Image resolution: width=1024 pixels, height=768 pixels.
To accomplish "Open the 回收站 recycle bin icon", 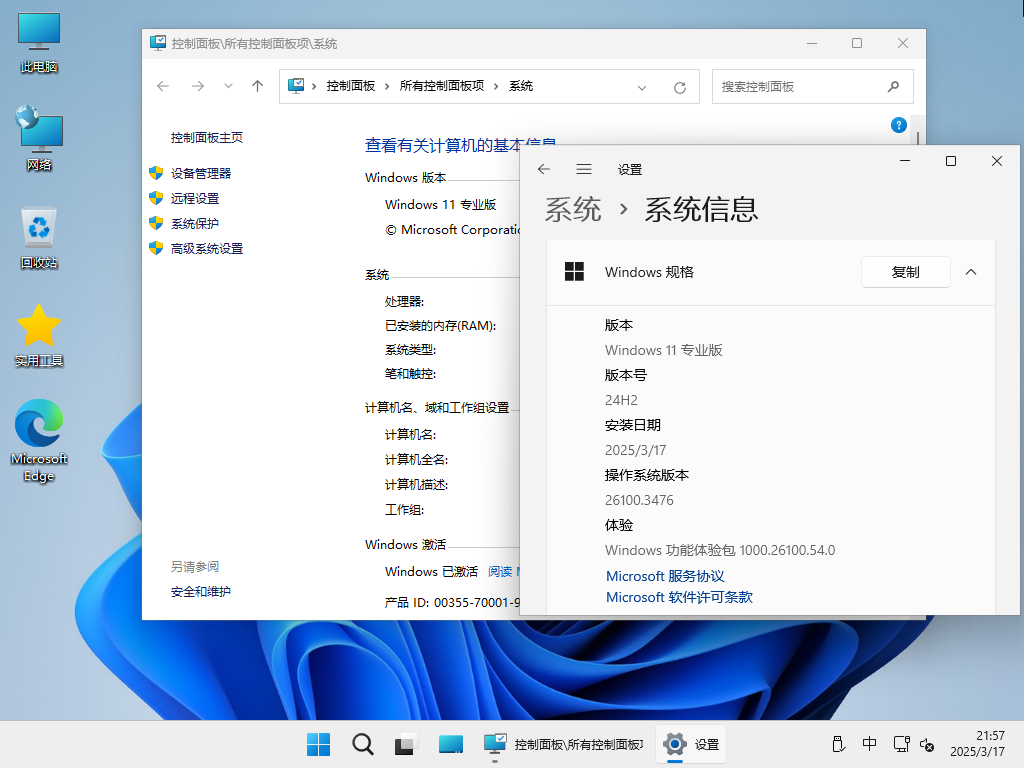I will click(x=39, y=238).
